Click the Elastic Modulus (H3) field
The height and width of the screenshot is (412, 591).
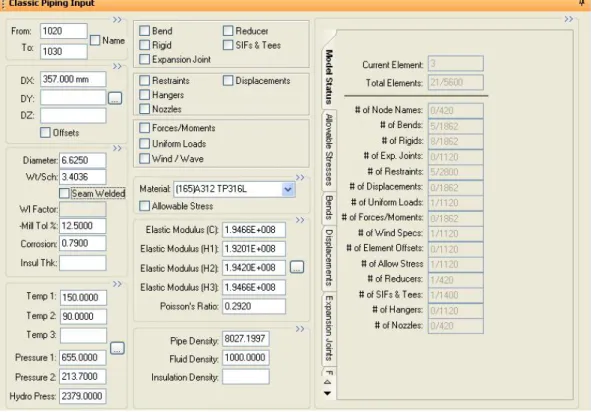(x=254, y=287)
